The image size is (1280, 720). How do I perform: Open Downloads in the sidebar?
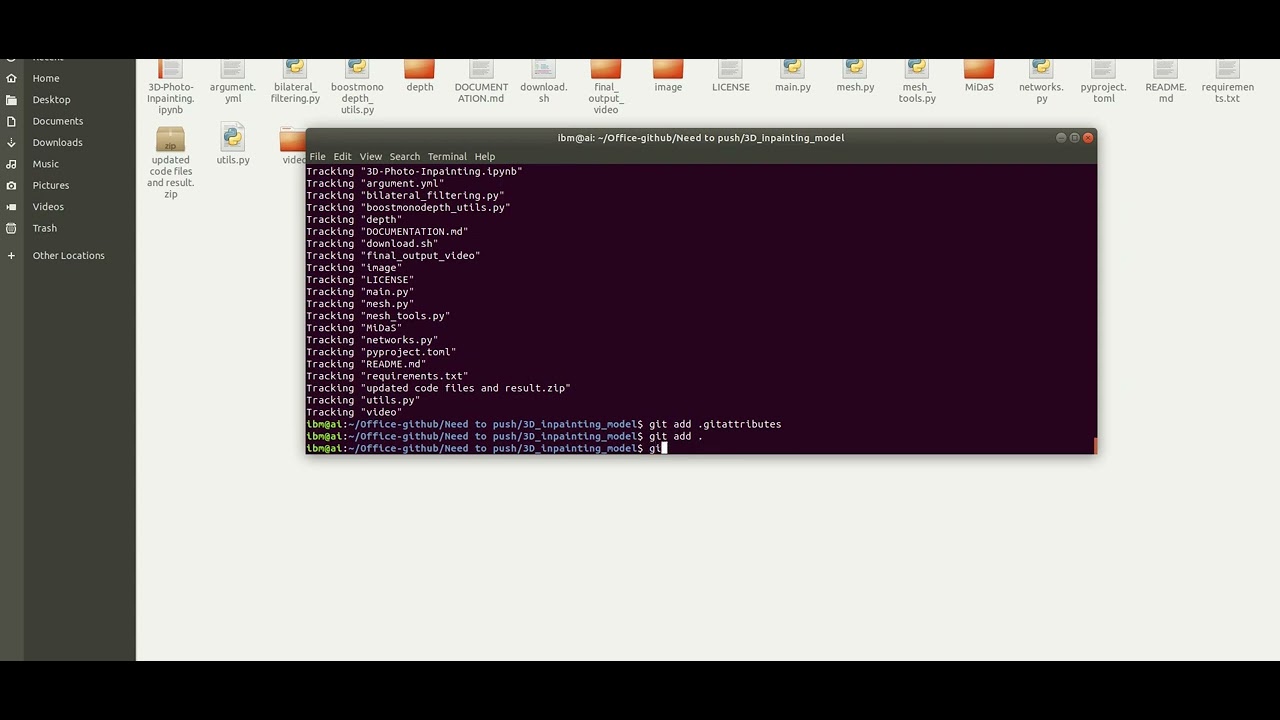pyautogui.click(x=57, y=142)
